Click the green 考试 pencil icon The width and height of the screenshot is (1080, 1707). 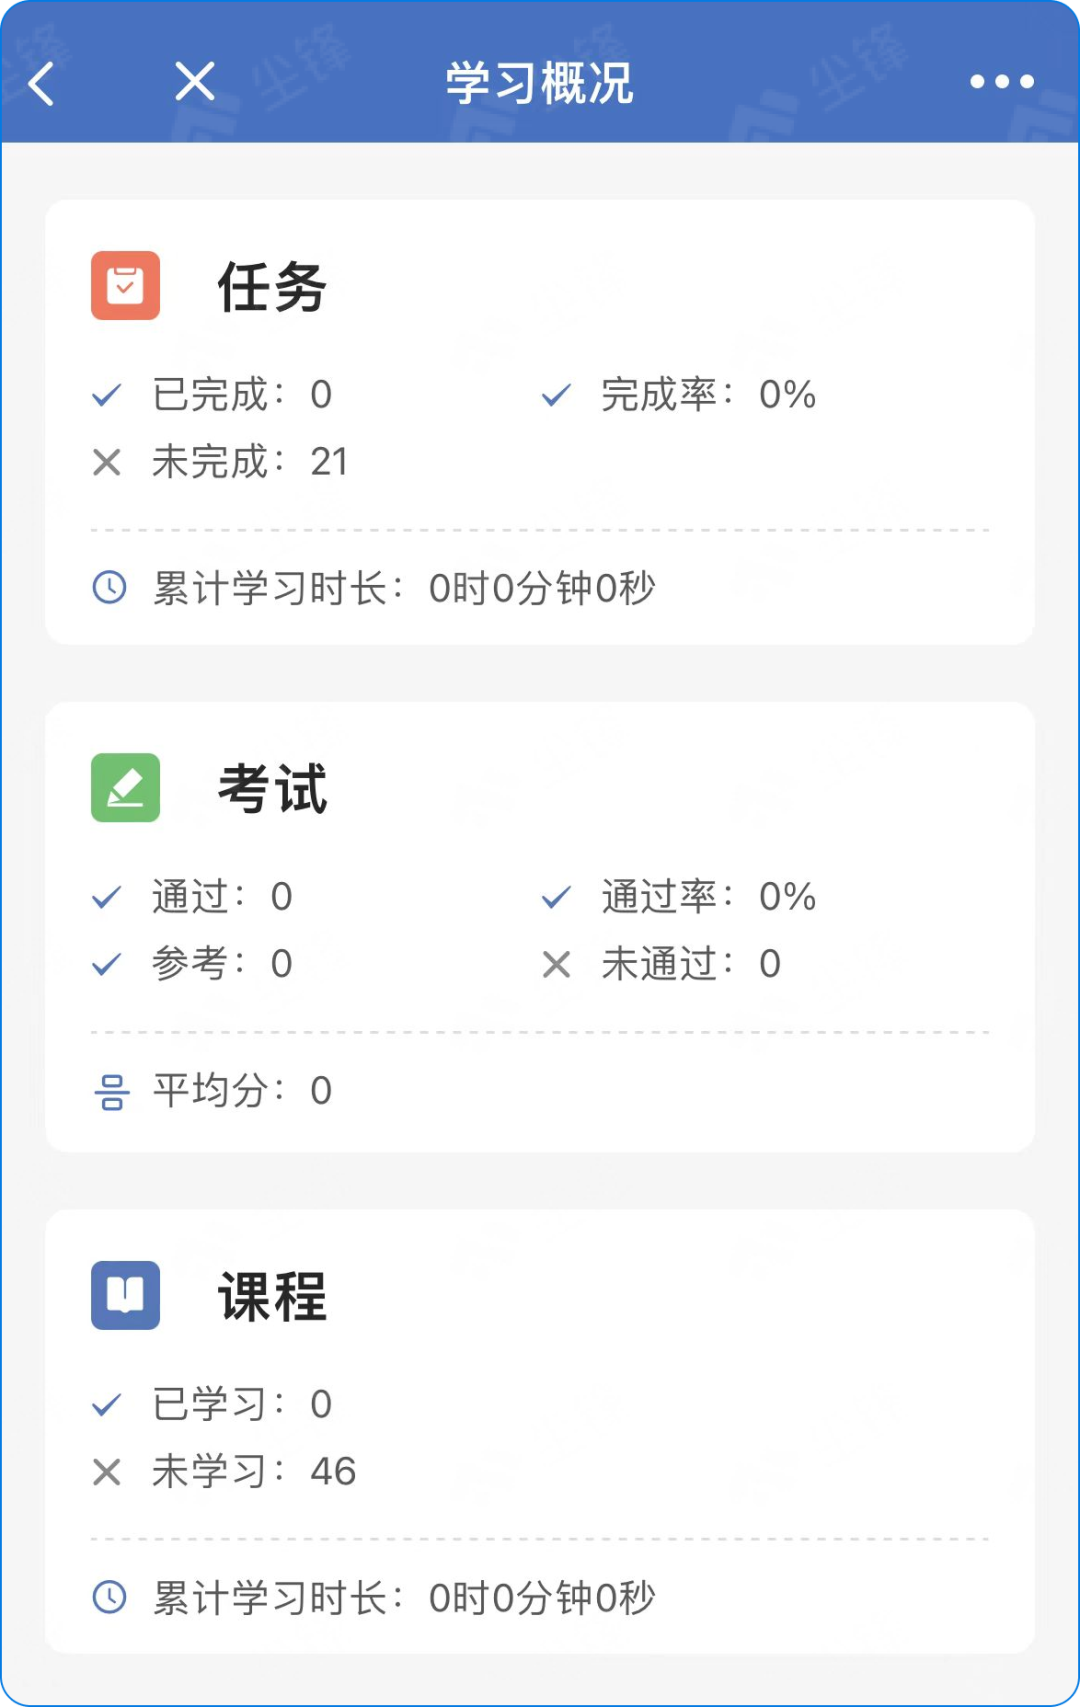(x=126, y=788)
